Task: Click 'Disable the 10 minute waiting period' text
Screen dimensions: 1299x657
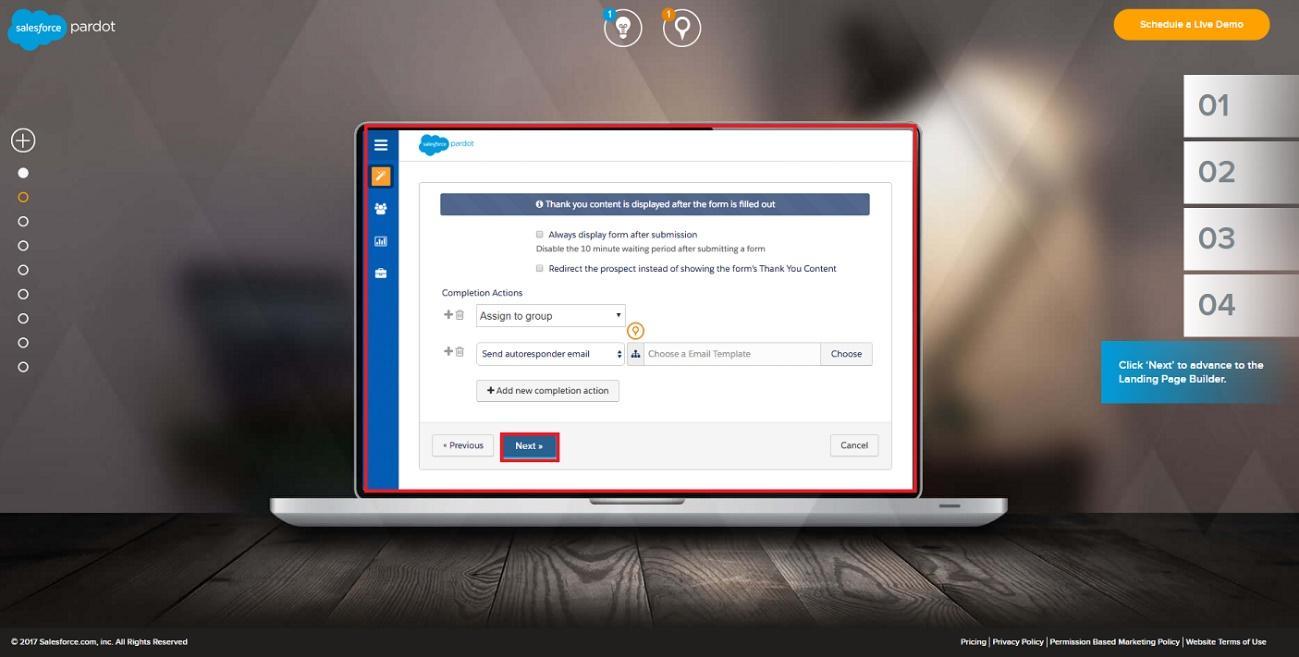Action: pos(650,249)
